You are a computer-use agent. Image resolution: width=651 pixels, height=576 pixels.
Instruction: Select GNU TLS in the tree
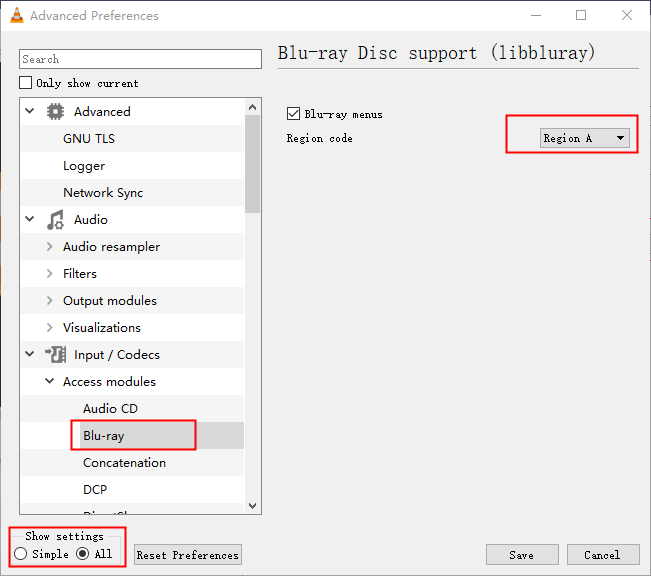(x=89, y=139)
